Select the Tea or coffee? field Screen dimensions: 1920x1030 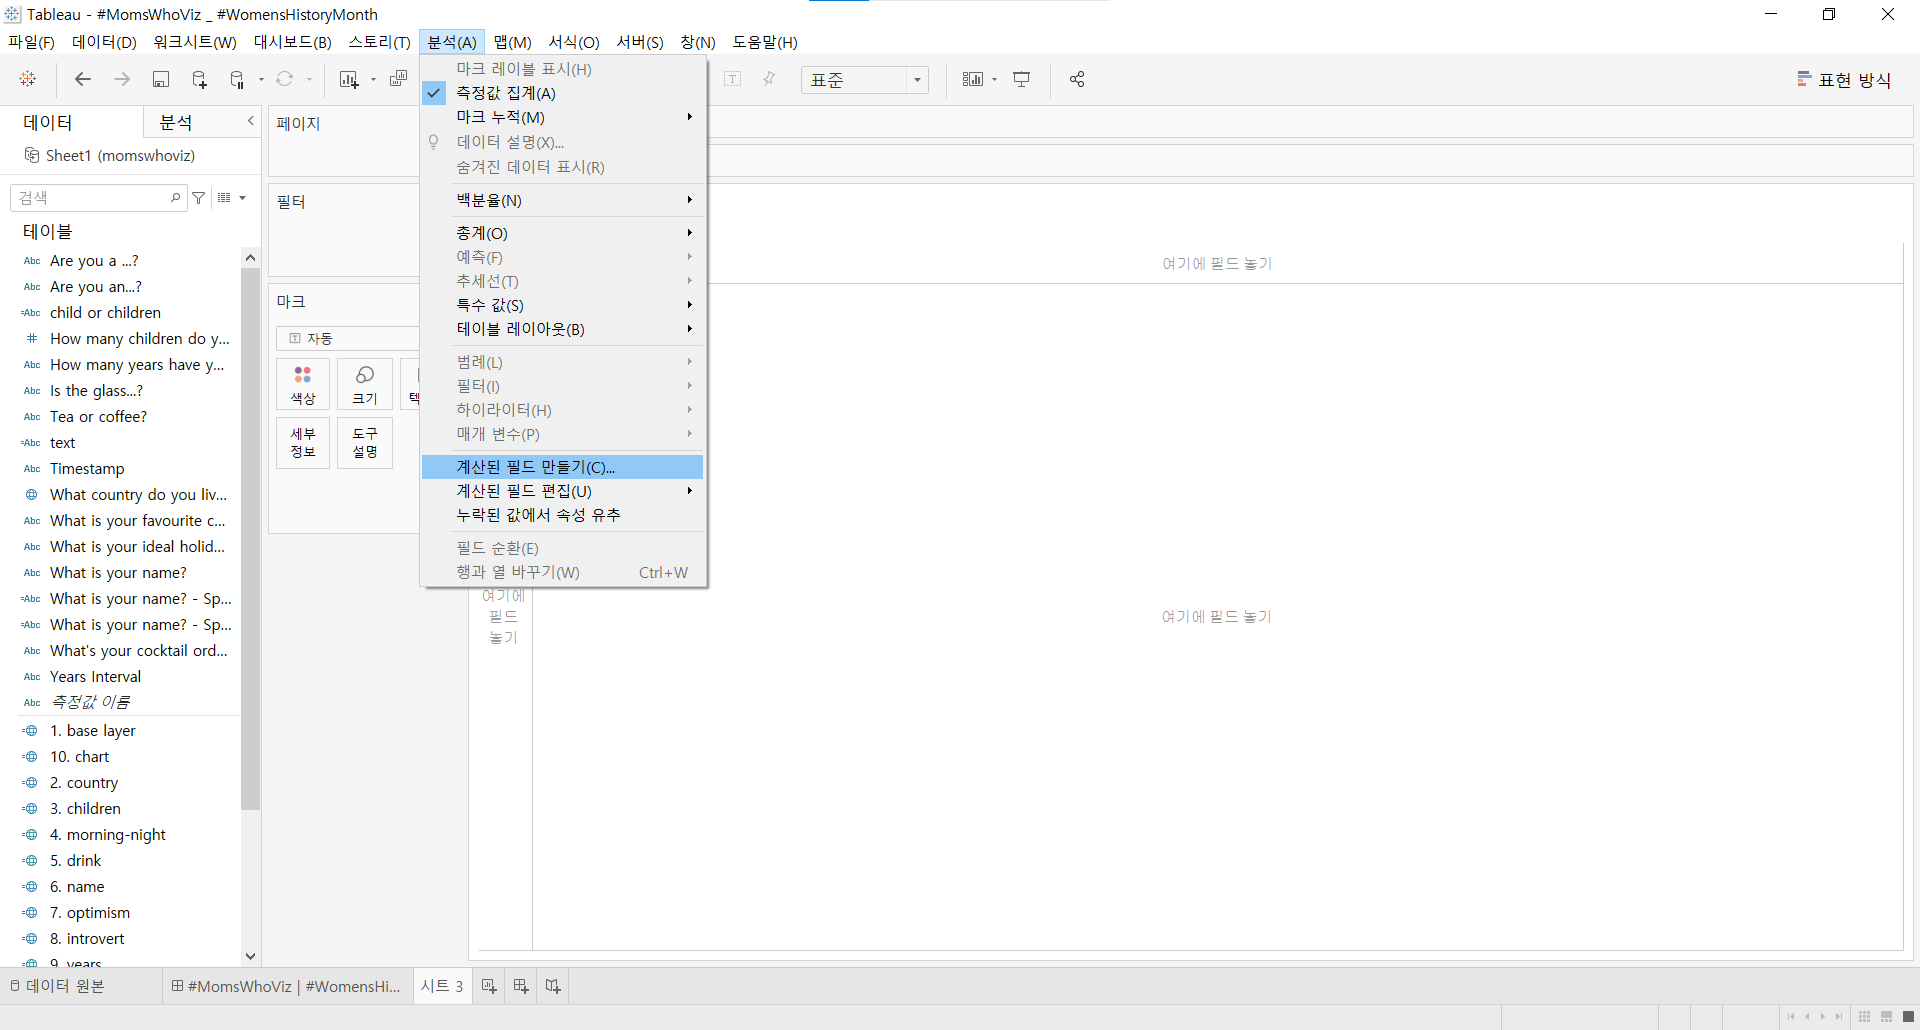coord(98,417)
